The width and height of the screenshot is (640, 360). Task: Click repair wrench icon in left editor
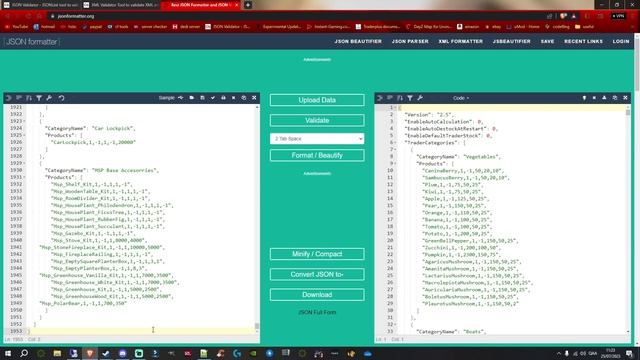[49, 98]
